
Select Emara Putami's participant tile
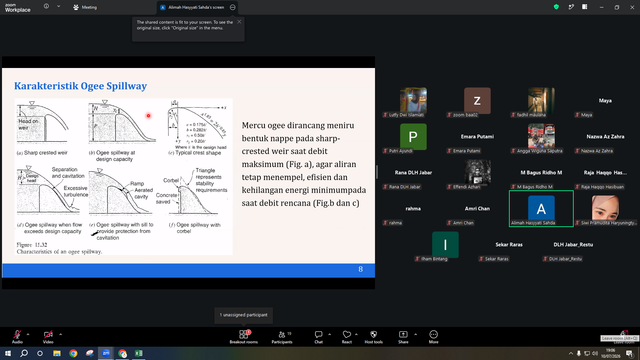click(x=477, y=137)
